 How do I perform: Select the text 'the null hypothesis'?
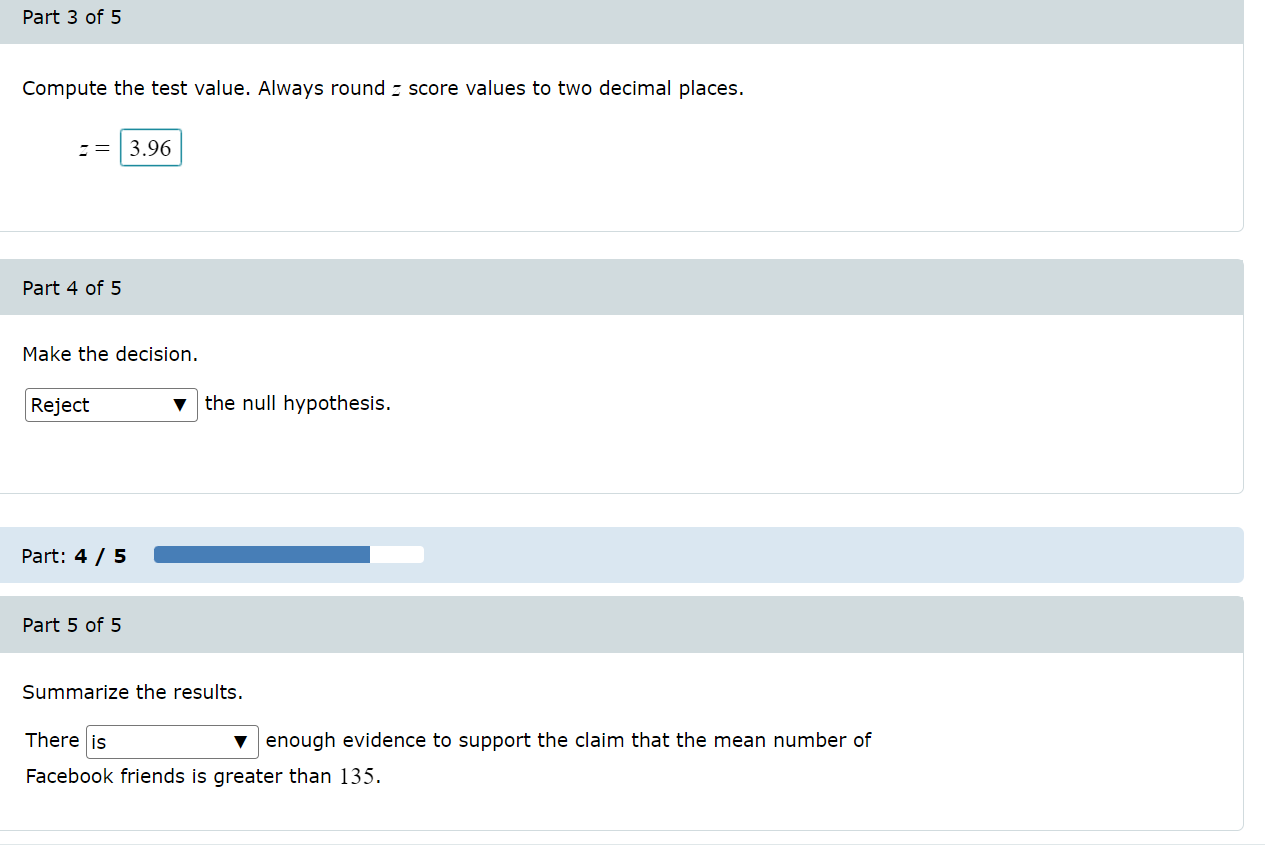[x=297, y=403]
